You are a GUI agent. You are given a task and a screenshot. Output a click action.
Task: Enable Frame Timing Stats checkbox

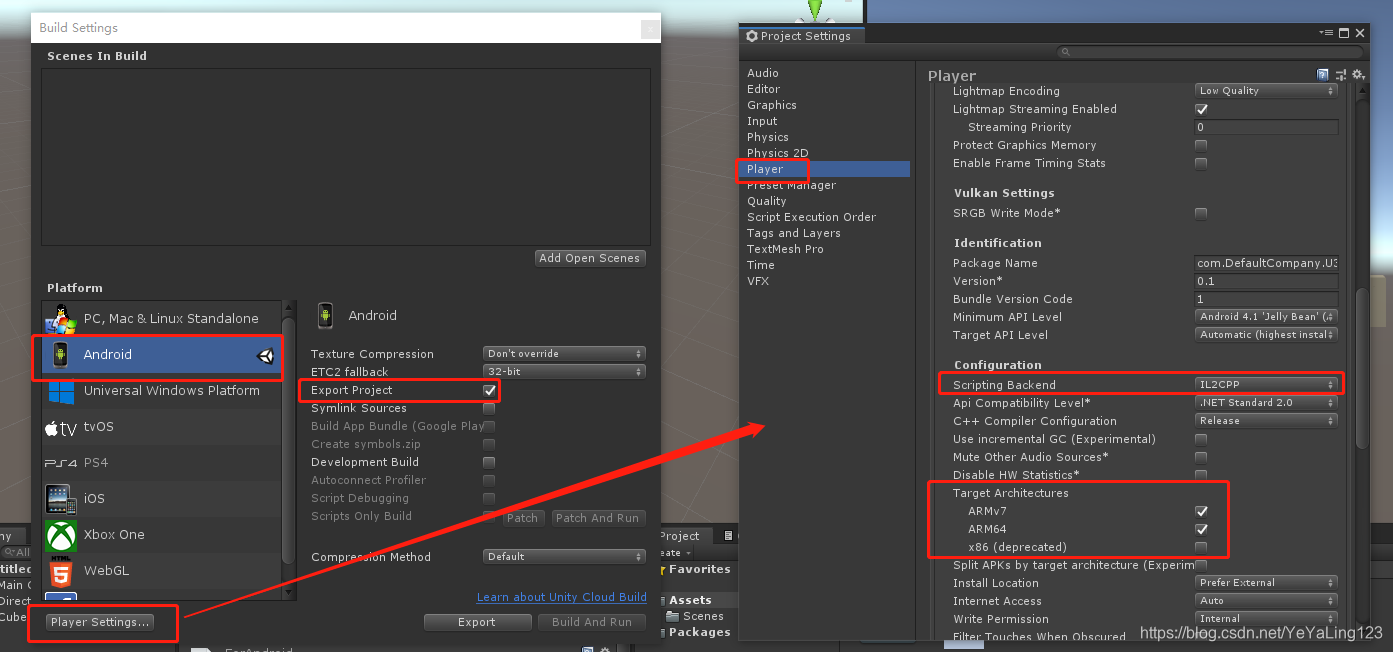1201,163
